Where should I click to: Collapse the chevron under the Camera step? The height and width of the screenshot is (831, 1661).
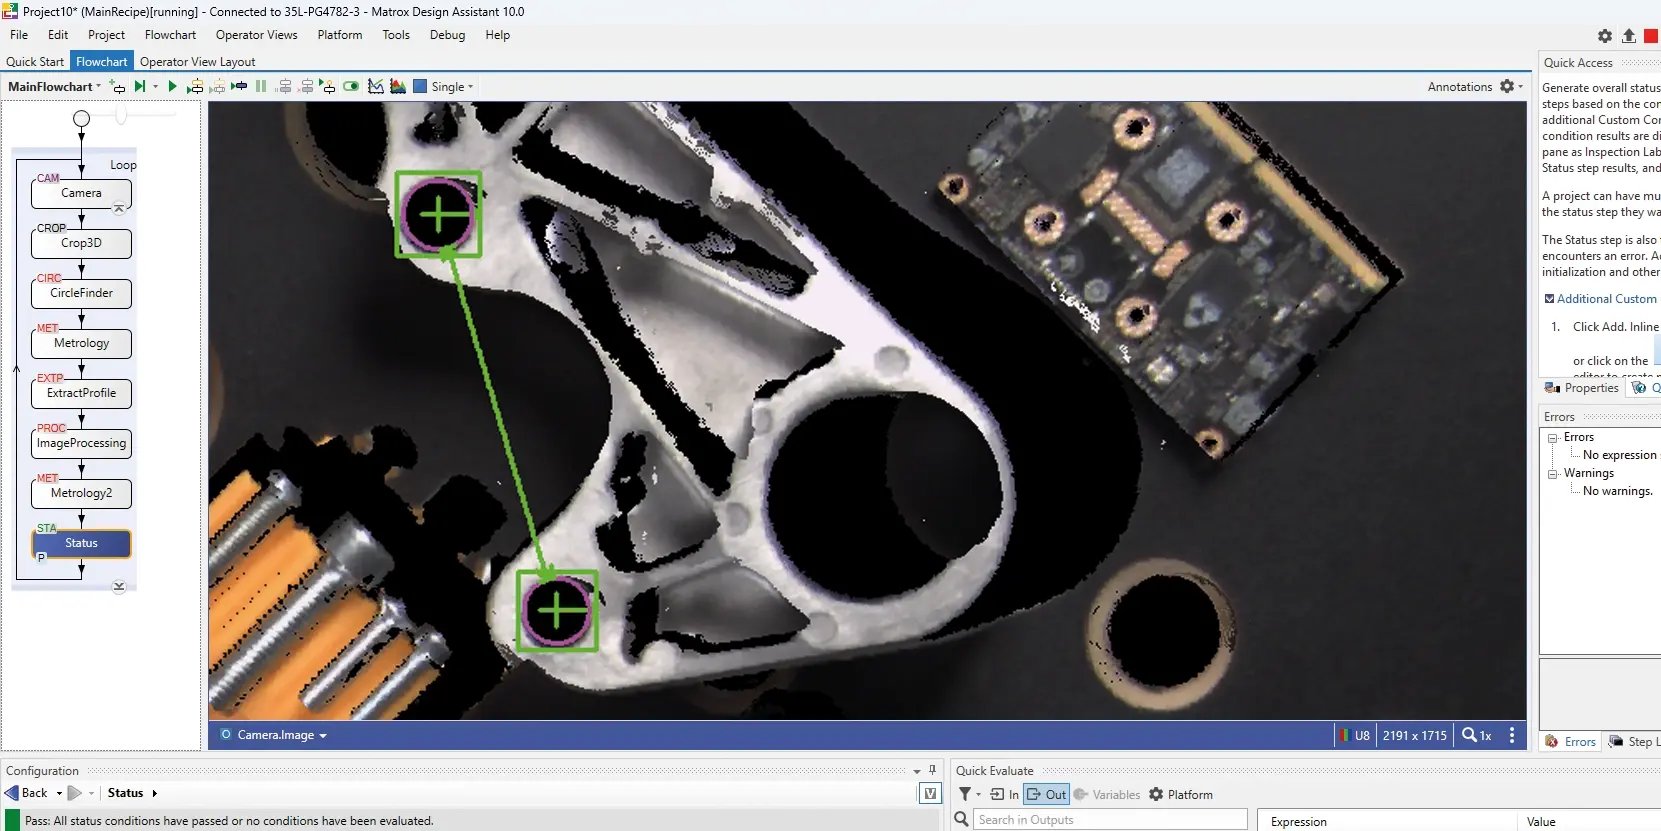119,209
